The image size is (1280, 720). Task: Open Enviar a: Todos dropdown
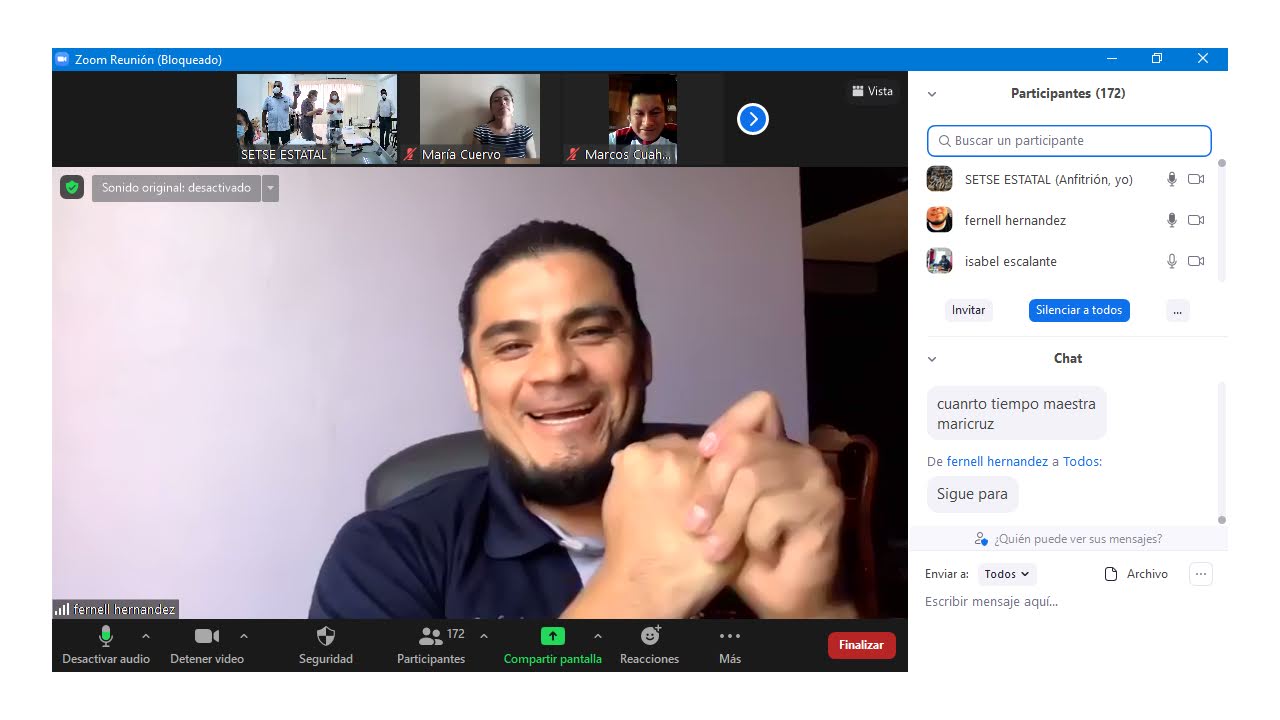point(1006,574)
